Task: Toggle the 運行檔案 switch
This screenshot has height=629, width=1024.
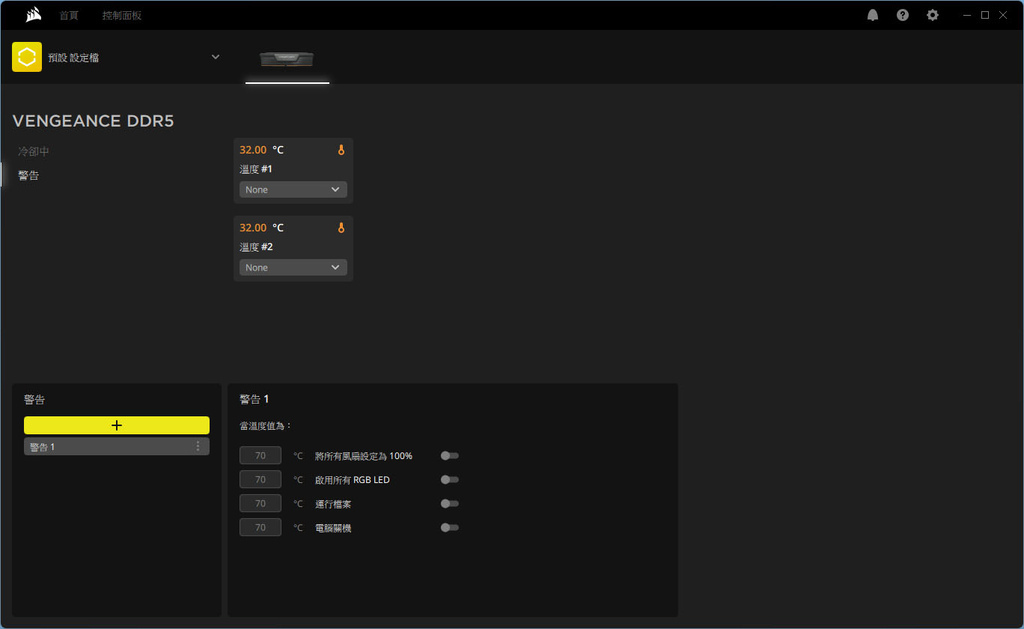Action: (449, 504)
